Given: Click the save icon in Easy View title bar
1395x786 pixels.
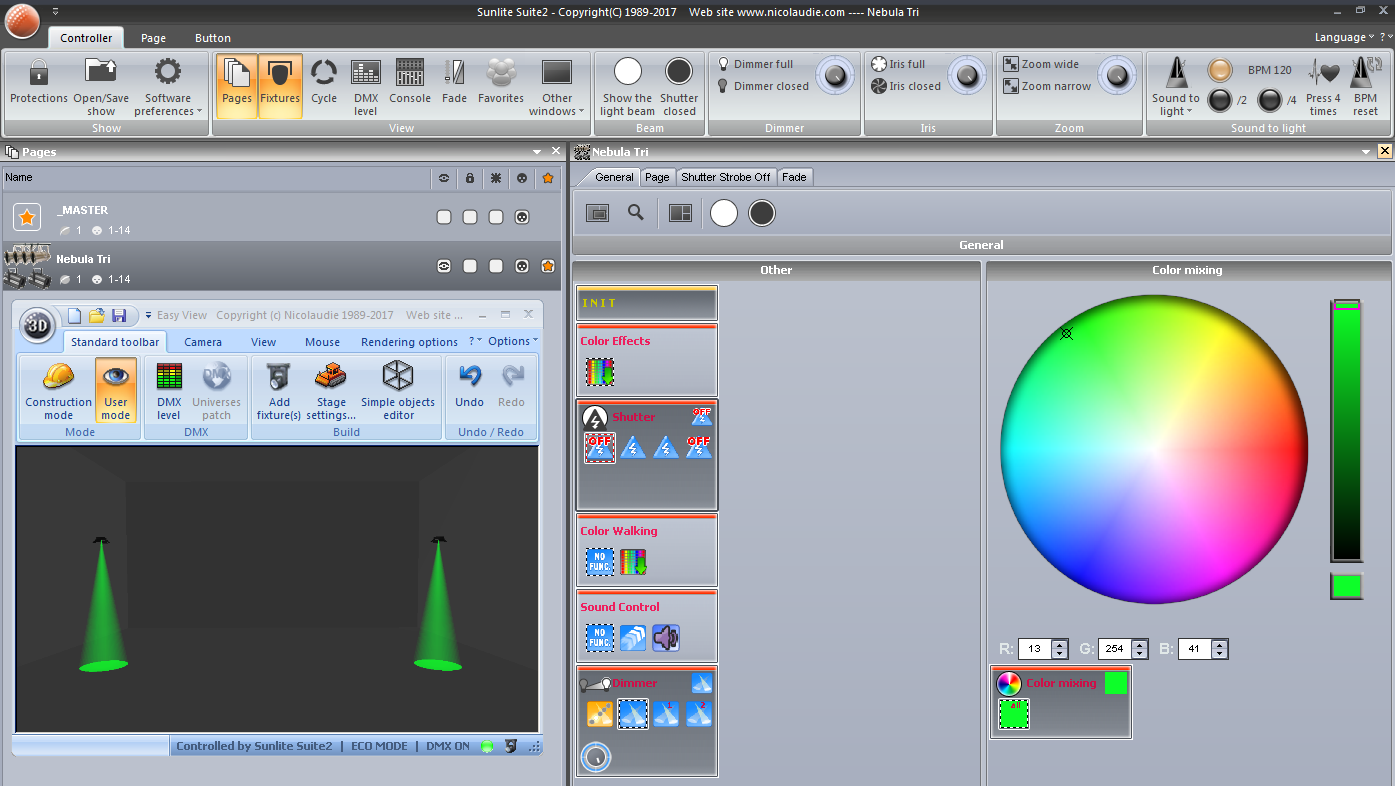Looking at the screenshot, I should pos(119,316).
